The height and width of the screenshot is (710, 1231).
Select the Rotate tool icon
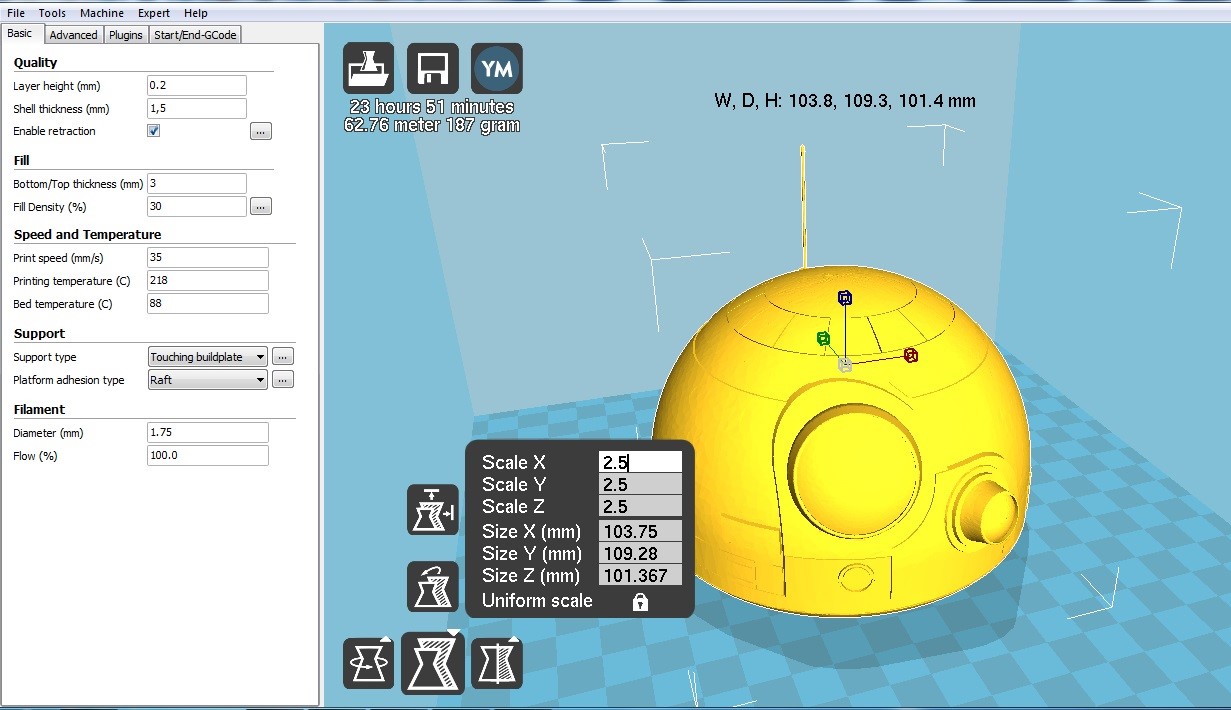368,662
